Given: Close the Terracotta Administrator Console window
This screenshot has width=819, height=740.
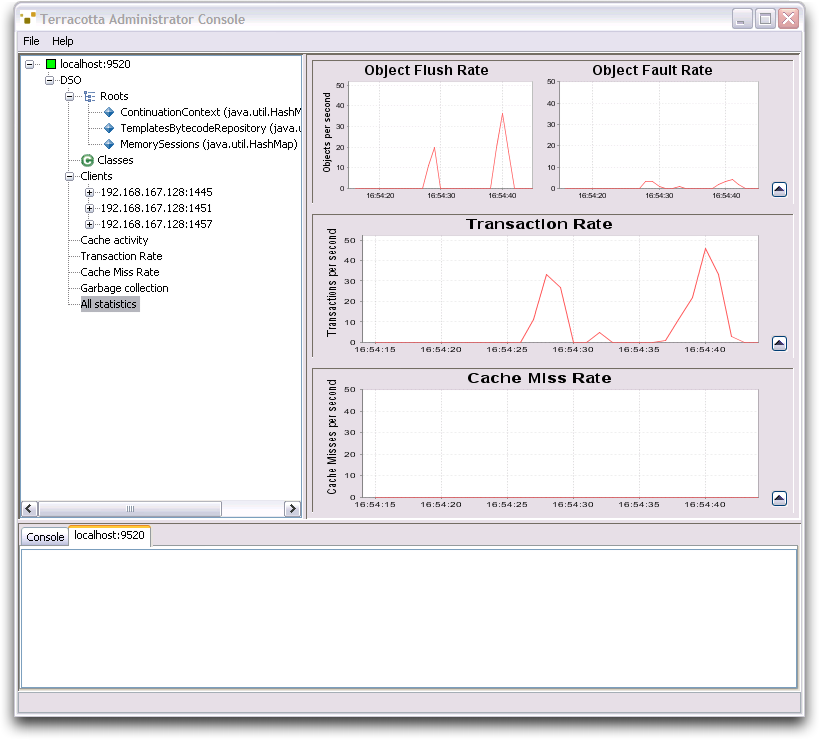Looking at the screenshot, I should pyautogui.click(x=788, y=19).
